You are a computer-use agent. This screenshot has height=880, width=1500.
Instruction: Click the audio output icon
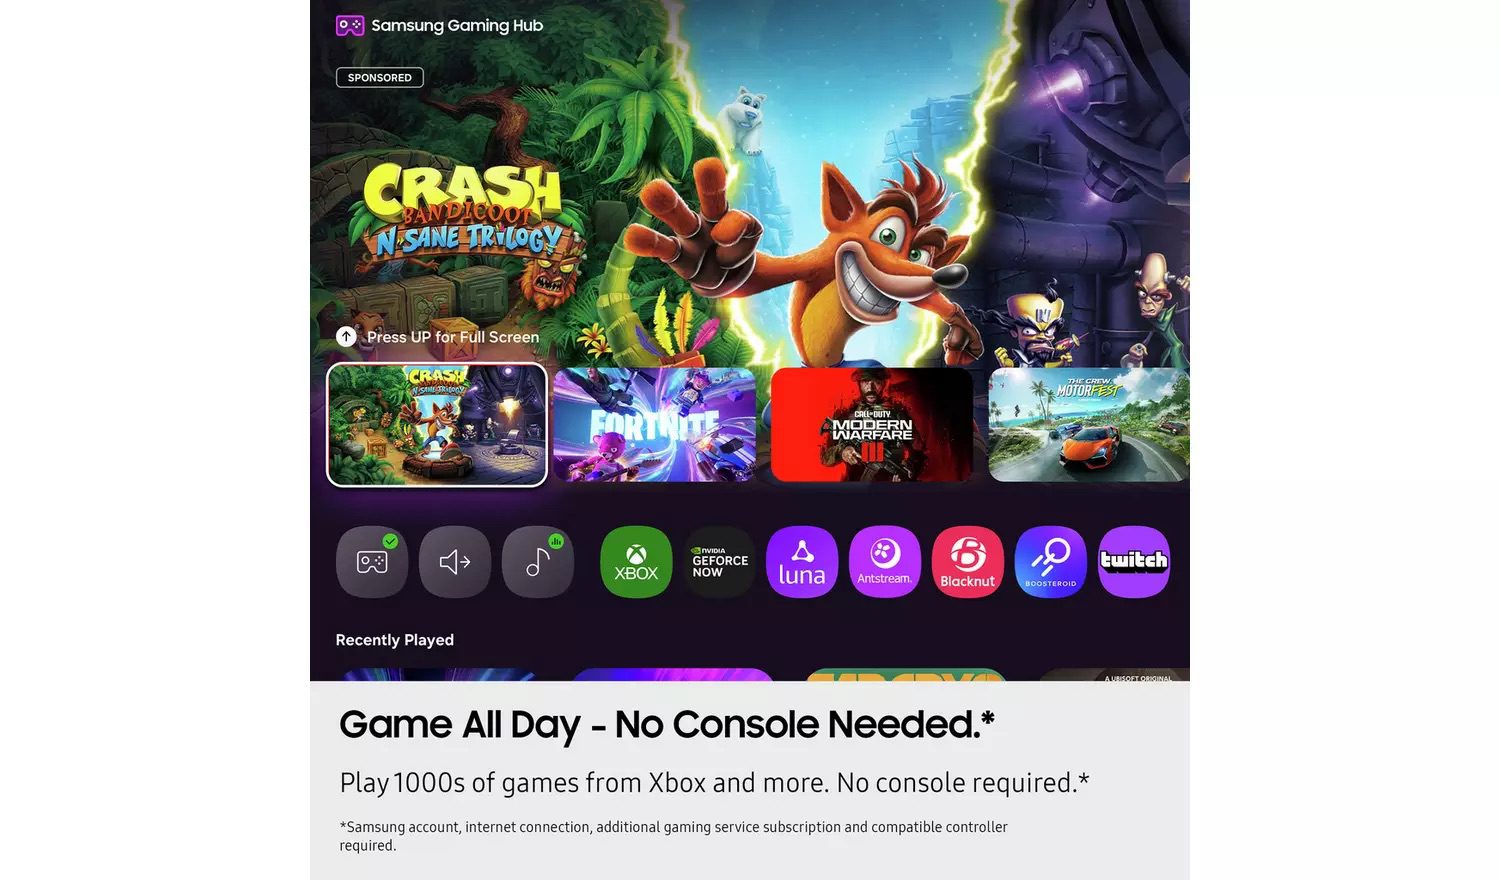455,562
